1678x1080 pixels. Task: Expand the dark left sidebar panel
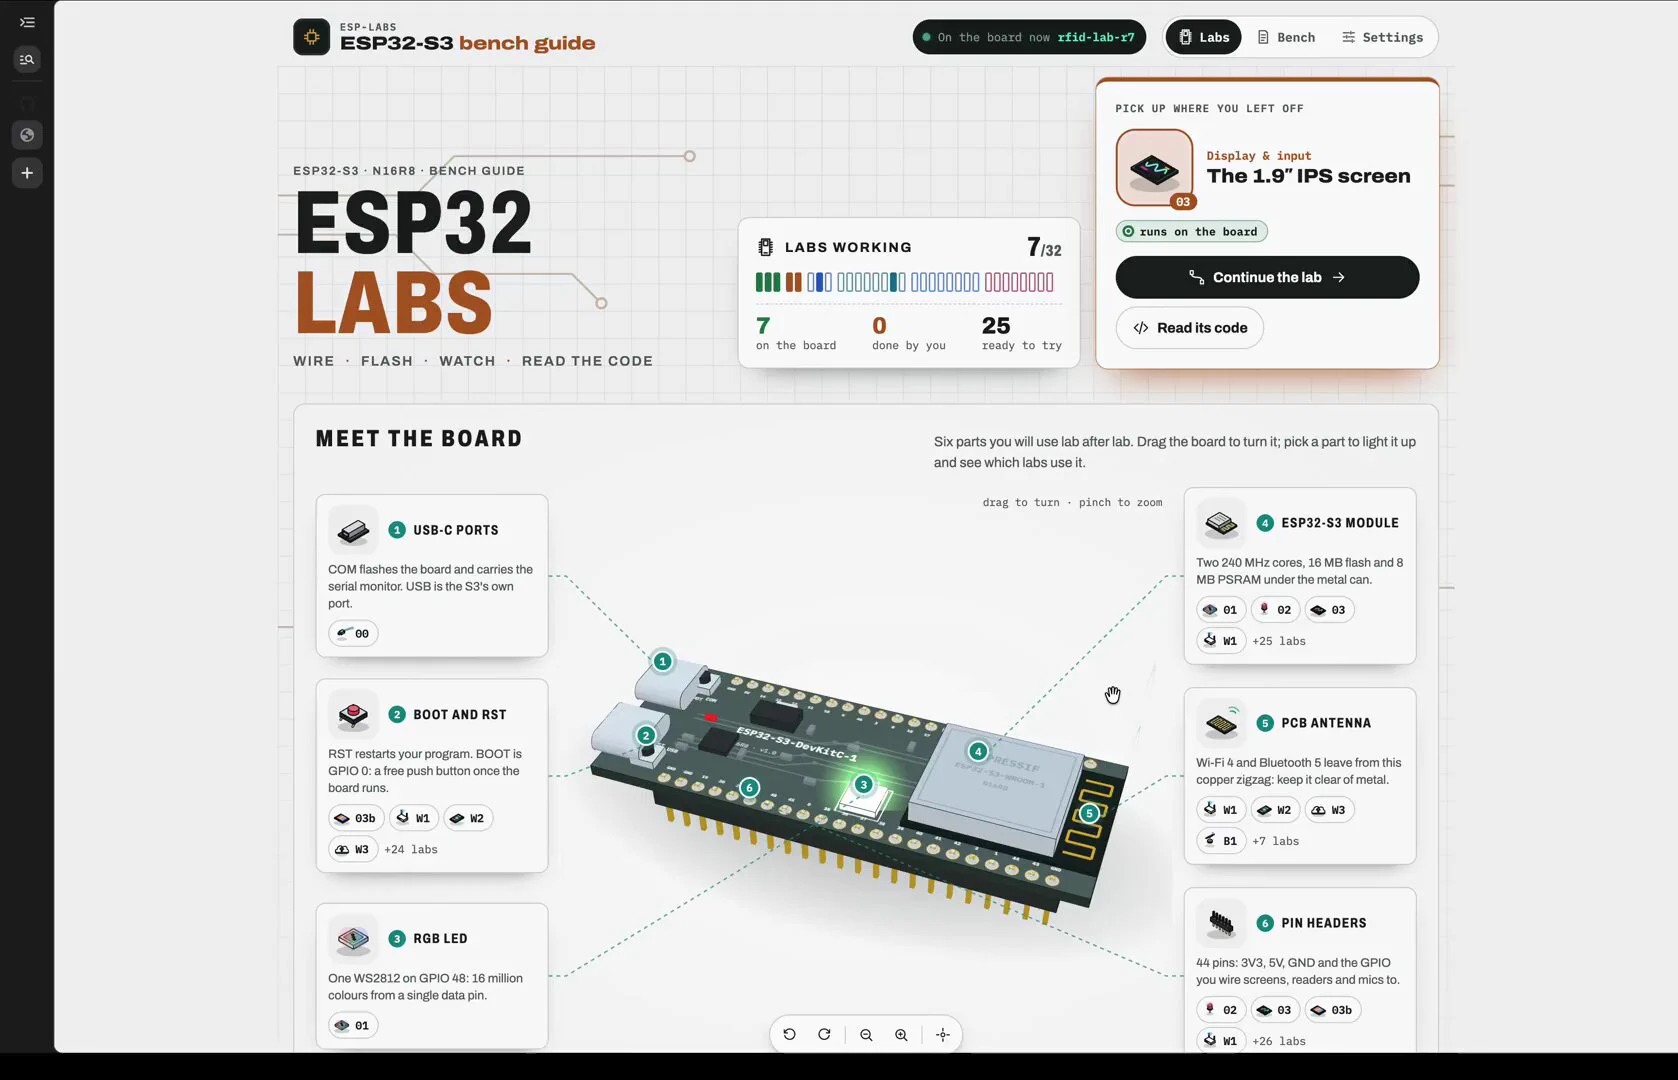click(27, 22)
